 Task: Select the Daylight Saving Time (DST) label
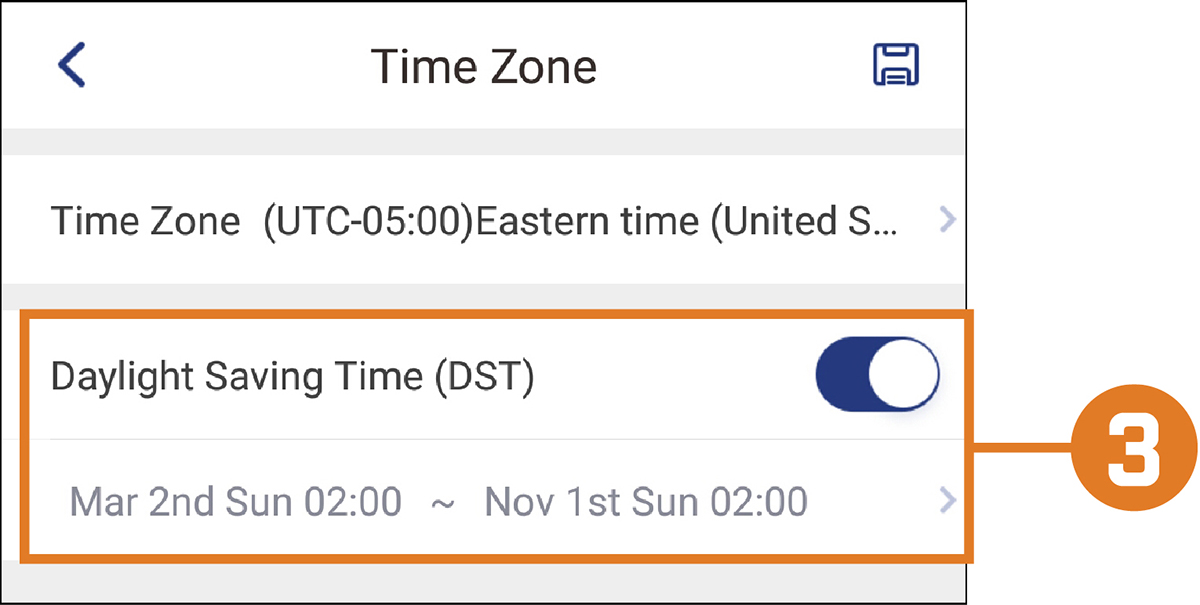(292, 377)
